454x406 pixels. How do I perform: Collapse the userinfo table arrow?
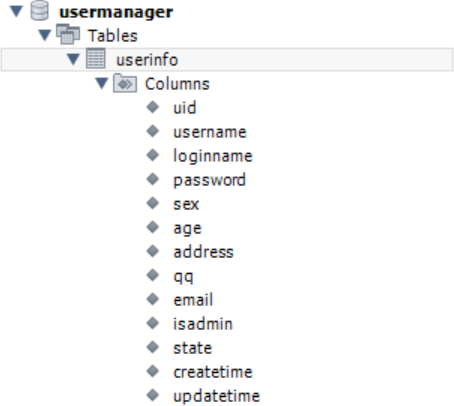[73, 59]
